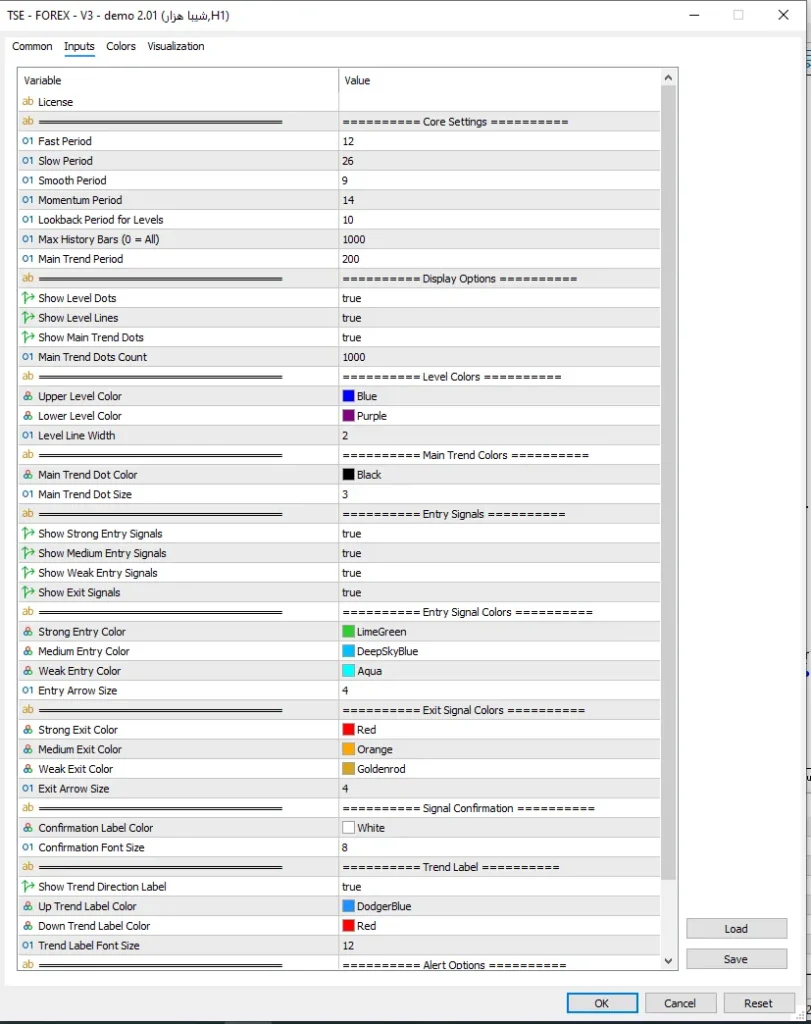The width and height of the screenshot is (811, 1024).
Task: Open the Up Trend Label Color DodgerBlue dropdown
Action: pos(499,906)
